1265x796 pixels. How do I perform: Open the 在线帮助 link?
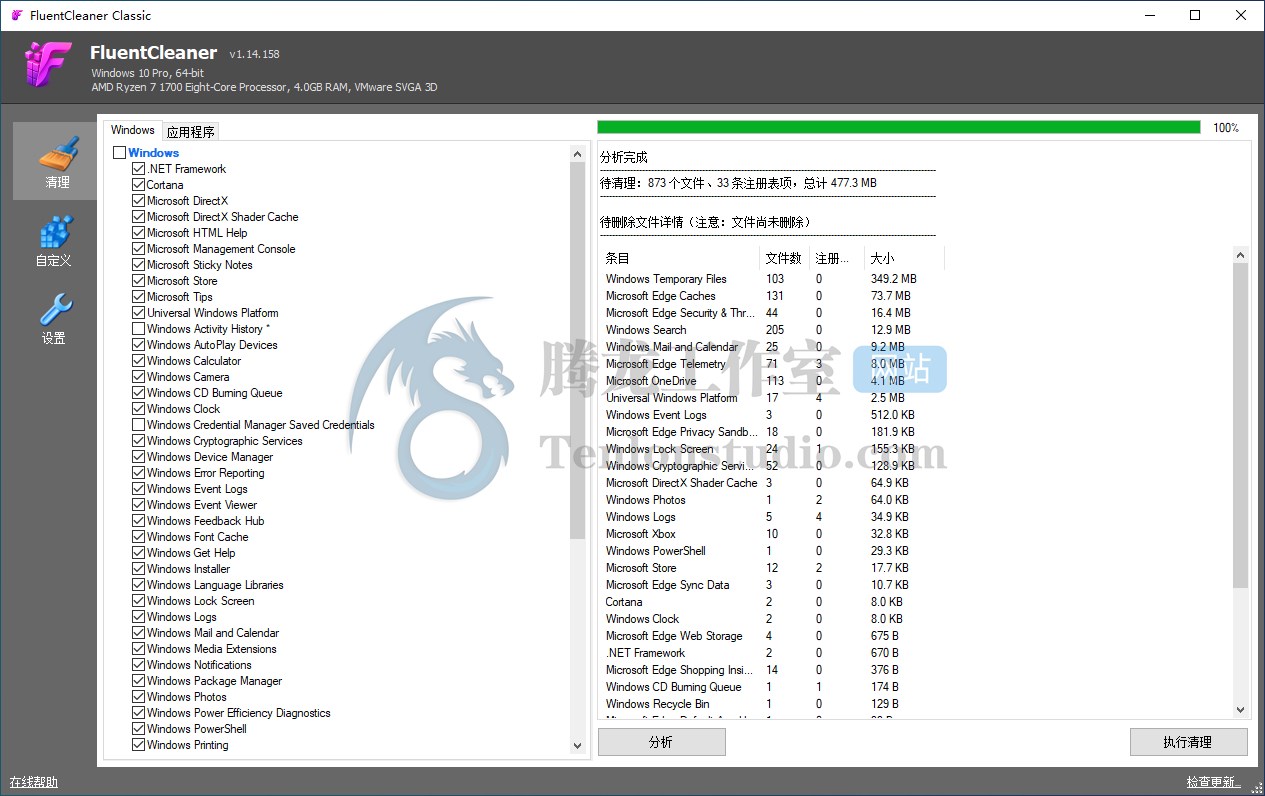(33, 782)
